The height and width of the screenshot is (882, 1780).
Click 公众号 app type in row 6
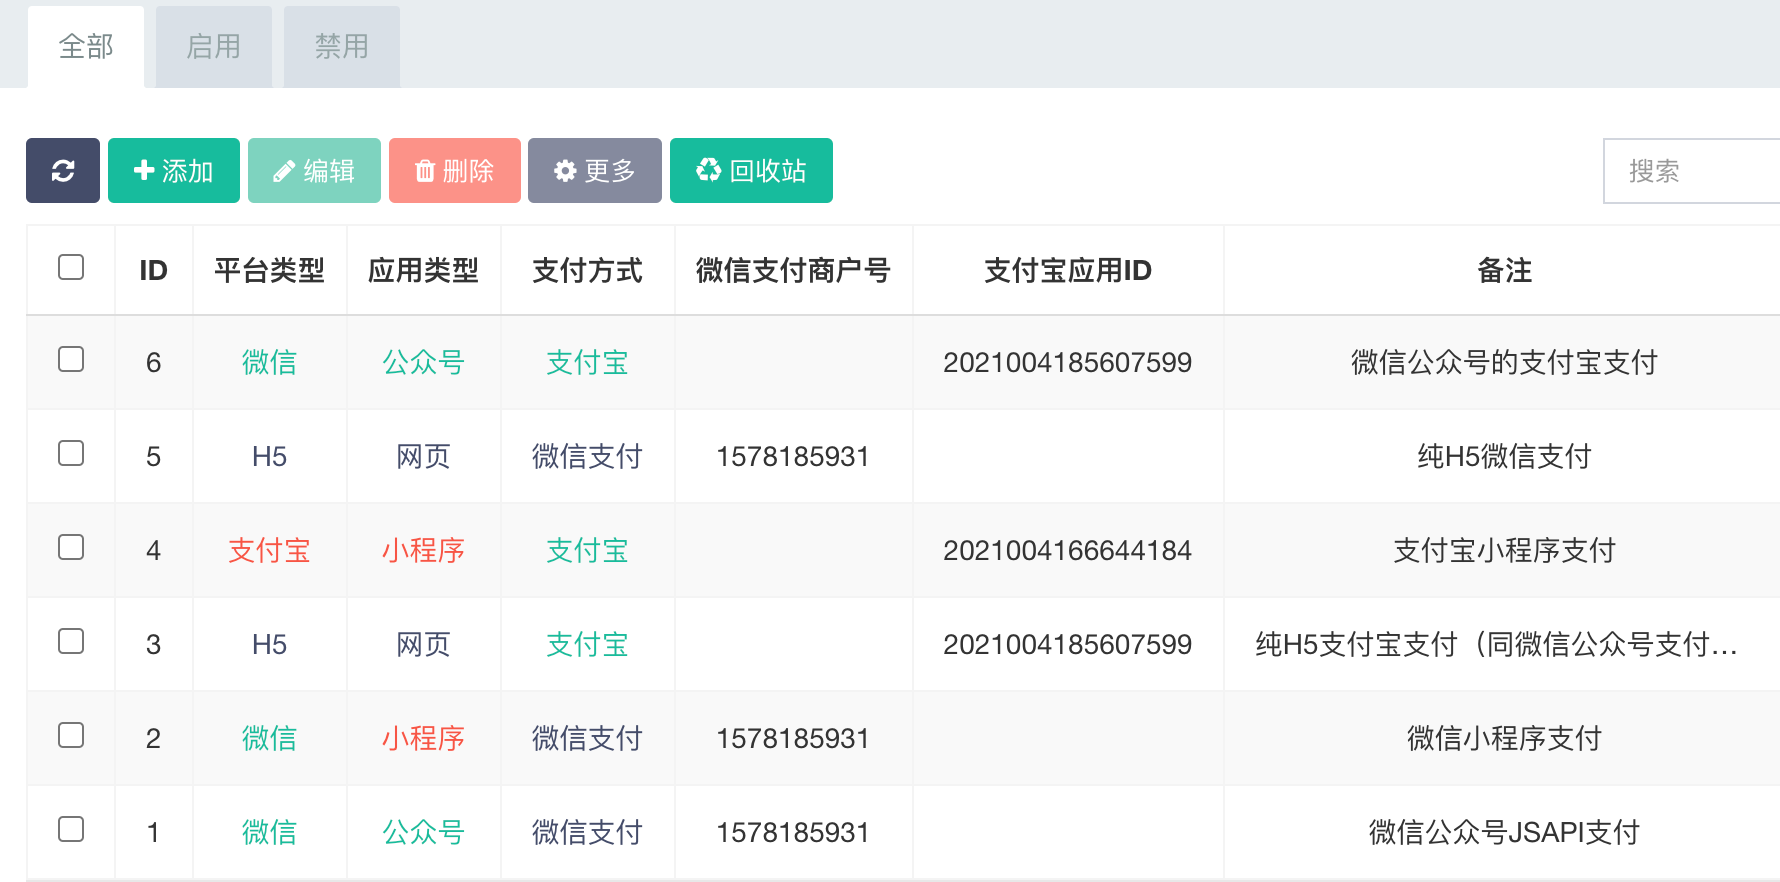423,362
